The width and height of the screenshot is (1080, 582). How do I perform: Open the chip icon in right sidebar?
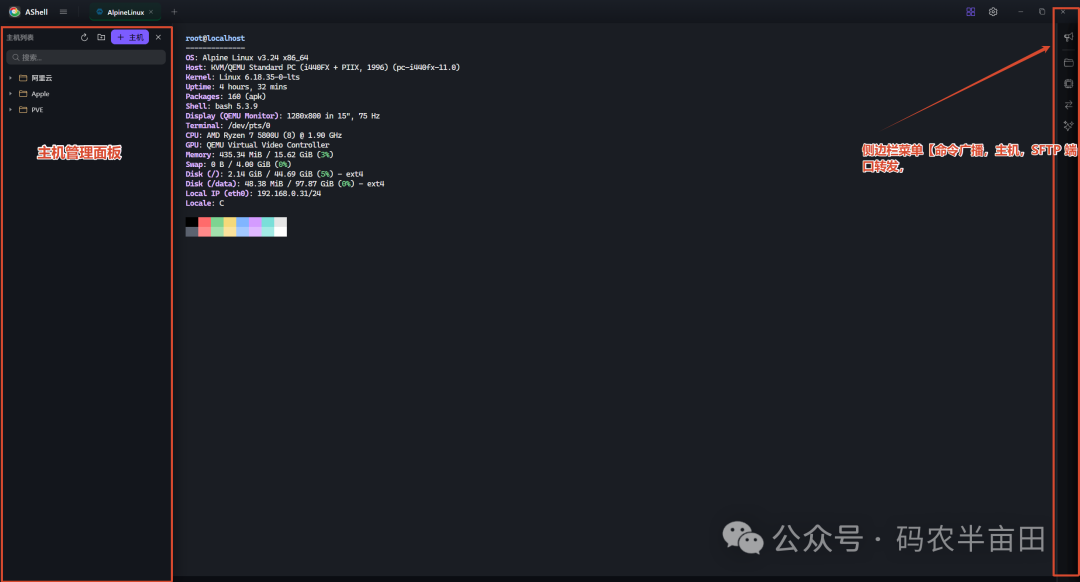(x=1068, y=83)
